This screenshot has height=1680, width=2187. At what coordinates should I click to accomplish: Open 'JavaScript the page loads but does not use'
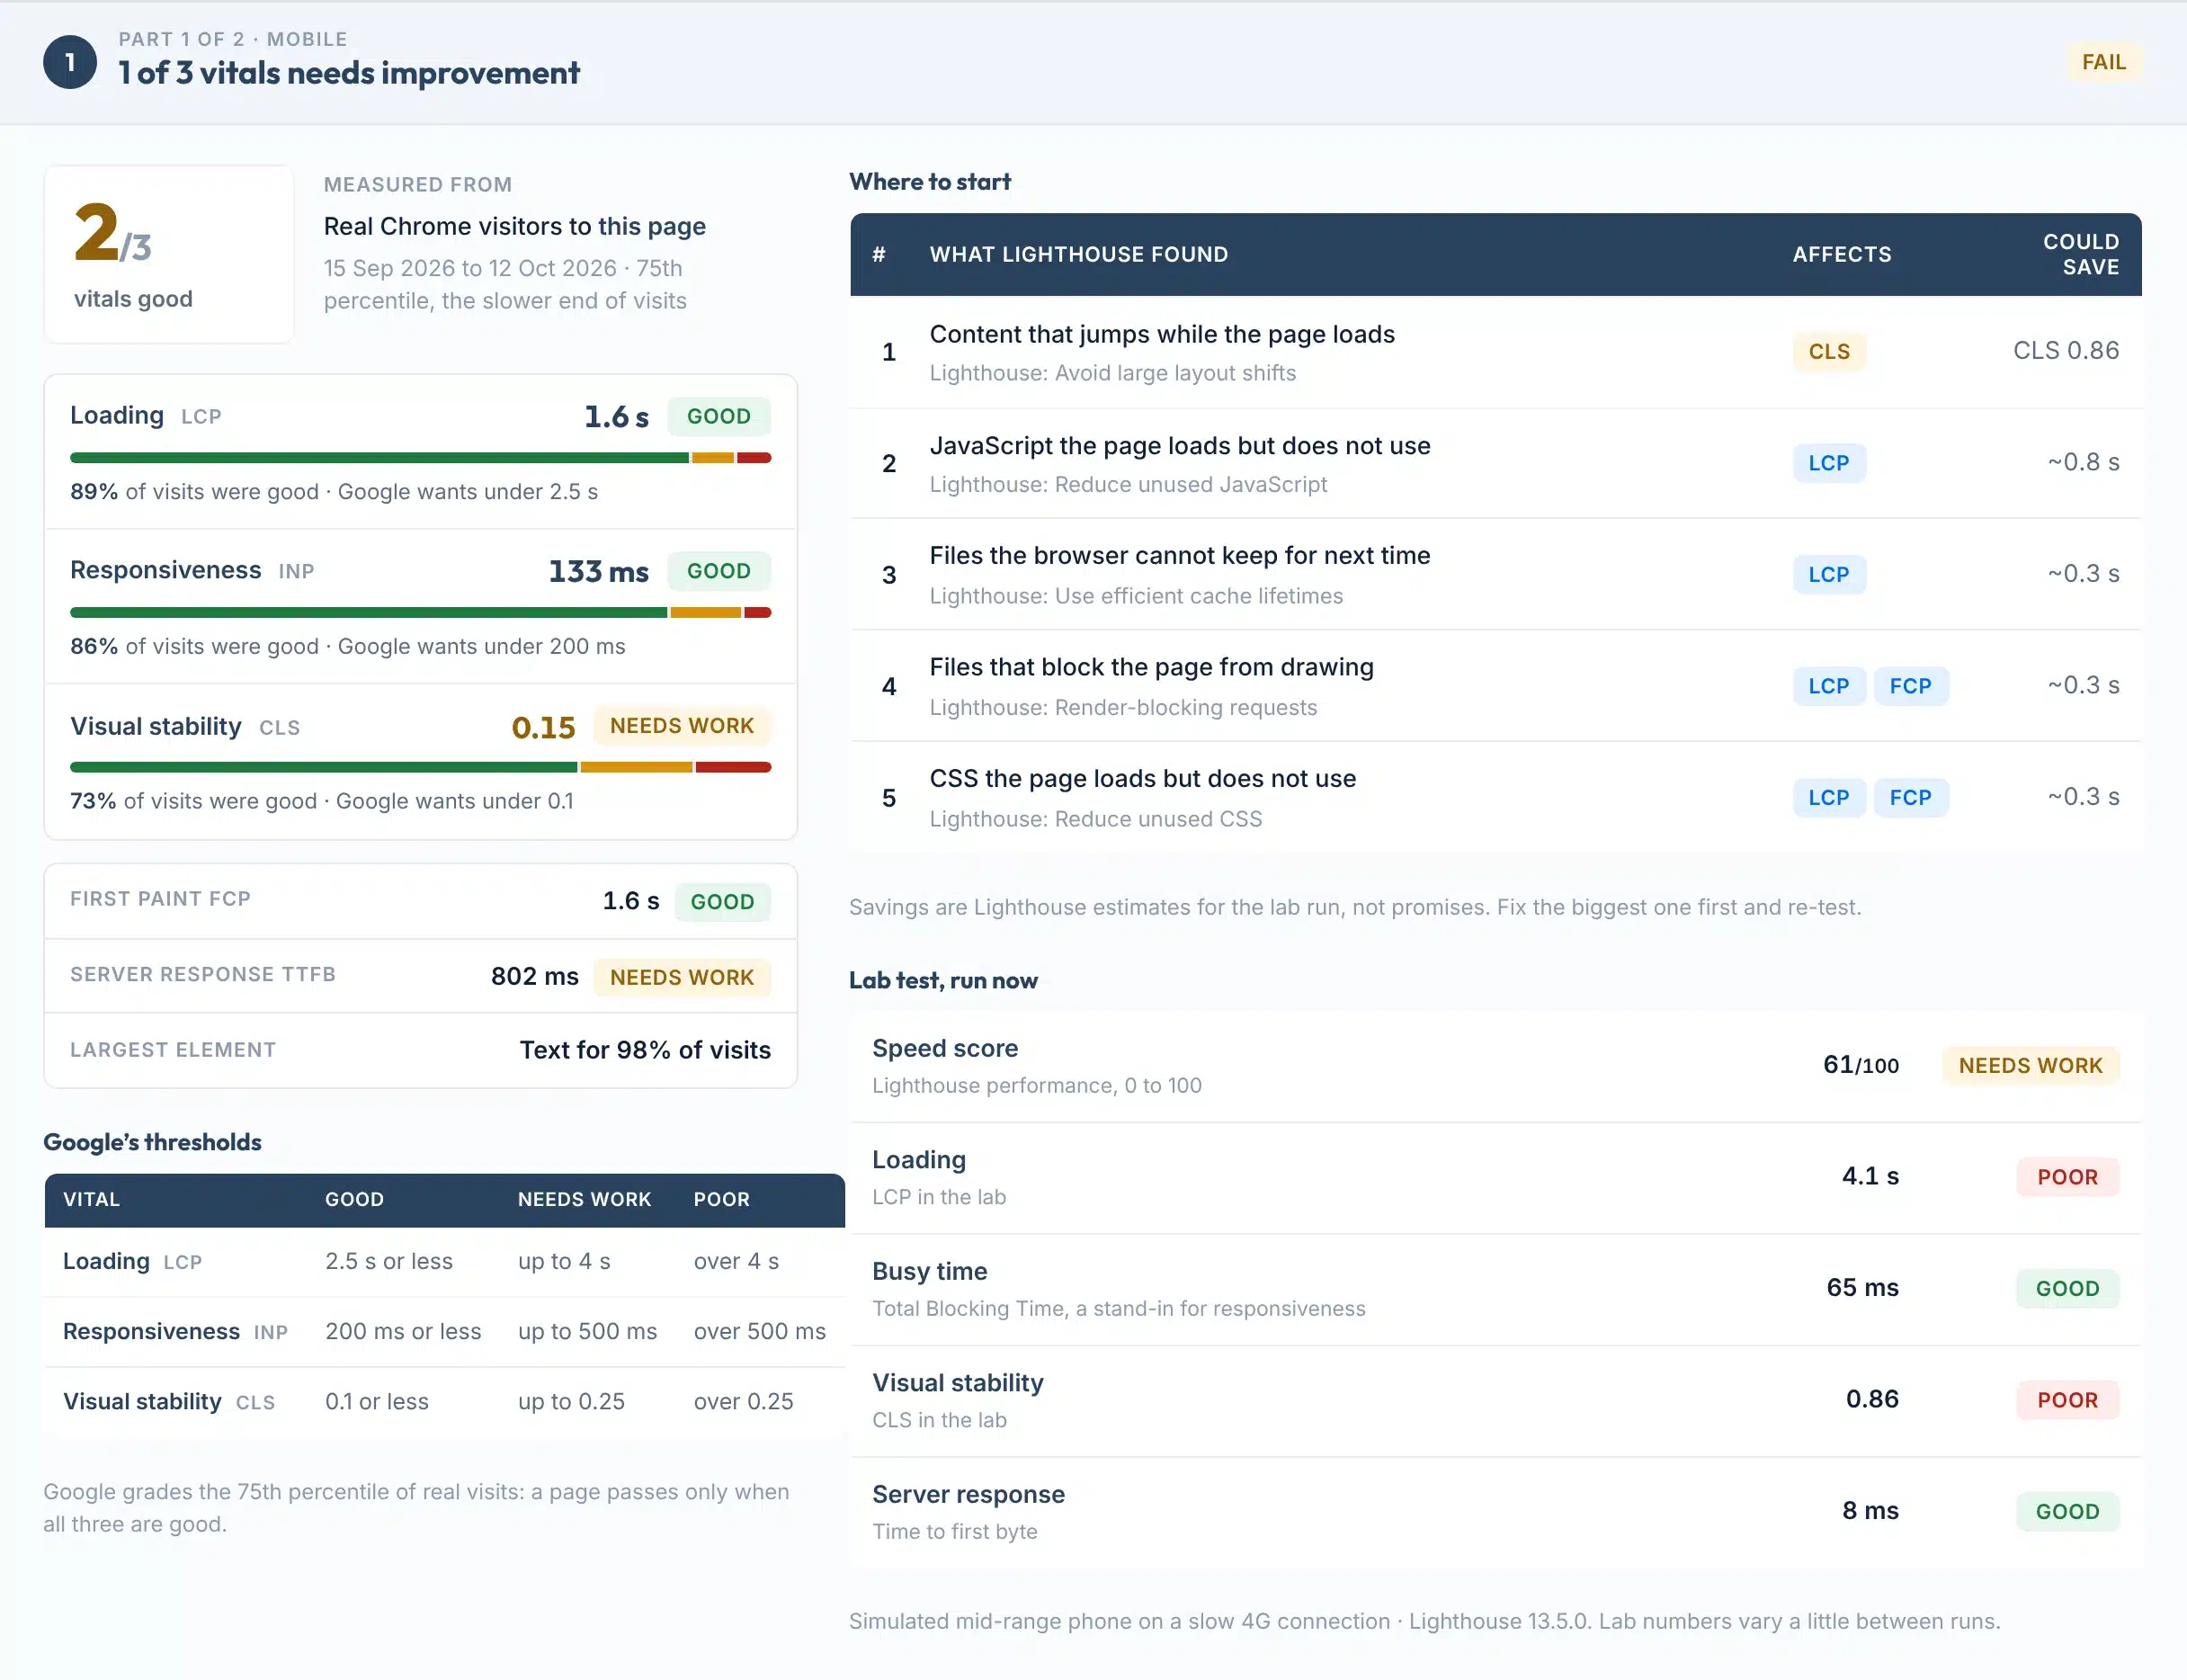tap(1180, 446)
